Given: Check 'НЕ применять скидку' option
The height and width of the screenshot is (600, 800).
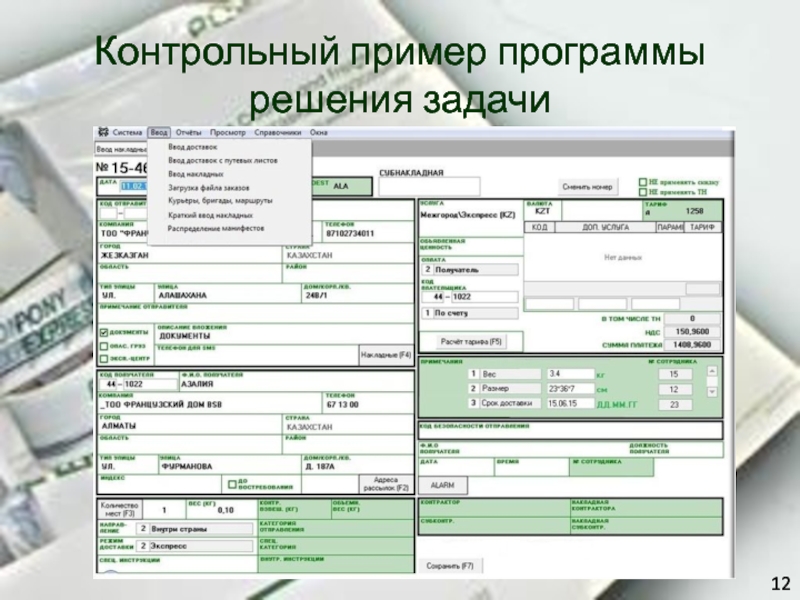Looking at the screenshot, I should (642, 182).
